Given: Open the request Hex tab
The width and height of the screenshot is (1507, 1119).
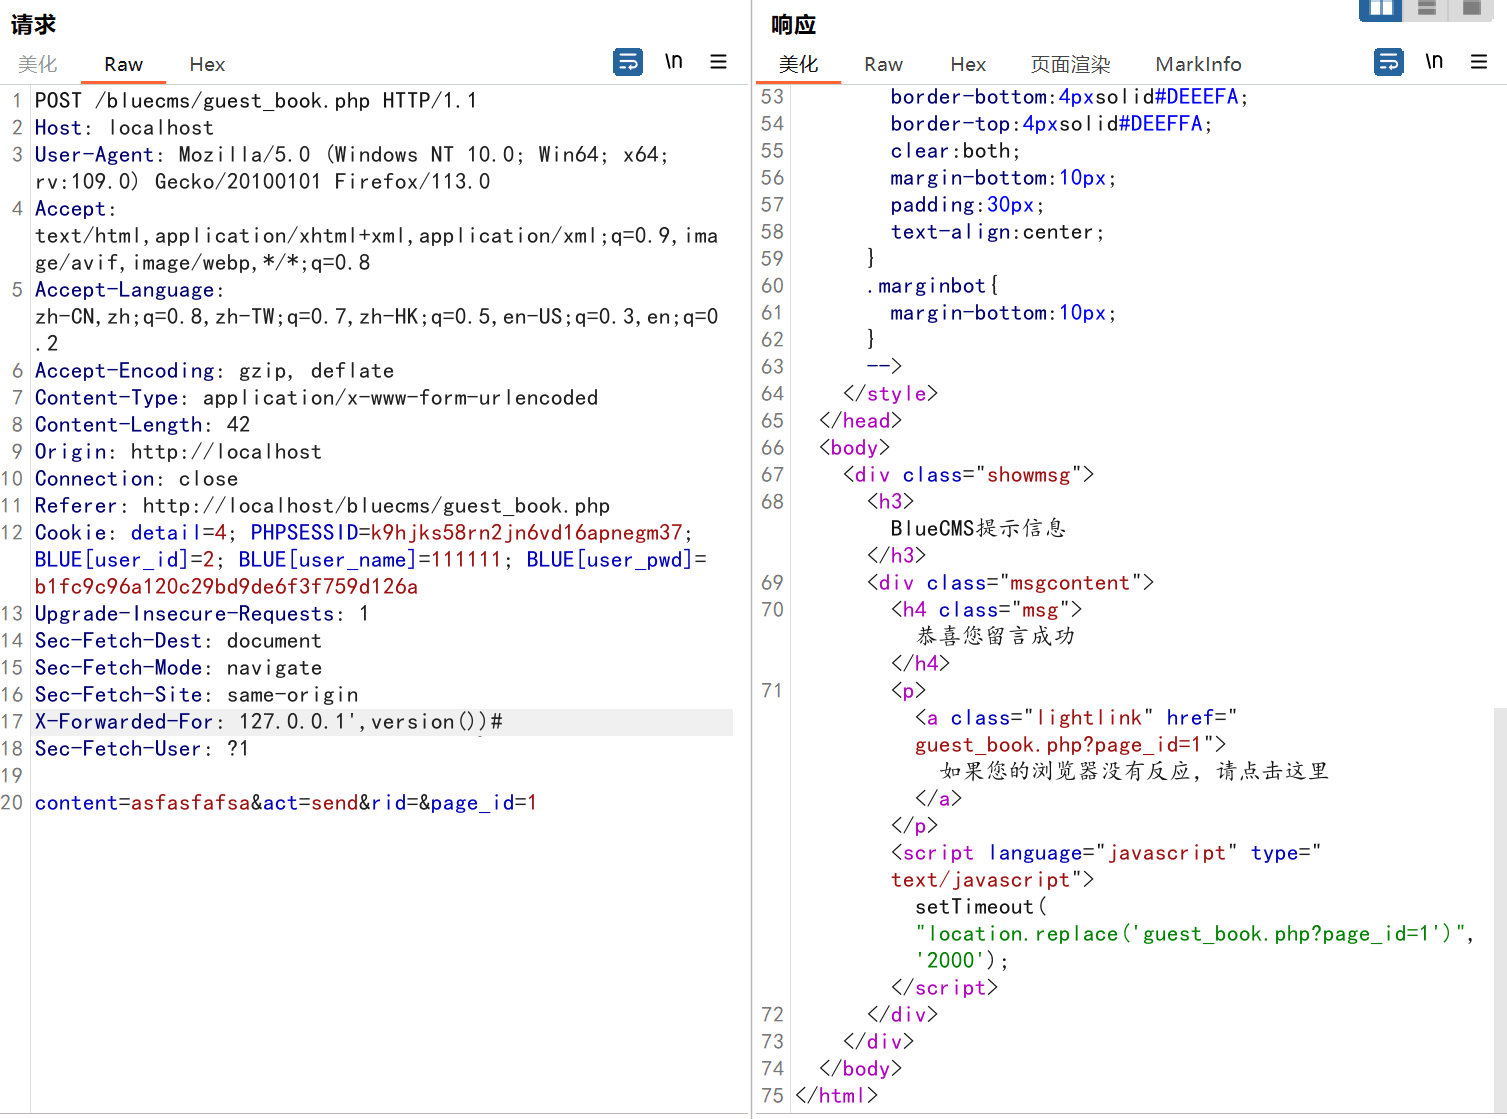Looking at the screenshot, I should tap(207, 64).
